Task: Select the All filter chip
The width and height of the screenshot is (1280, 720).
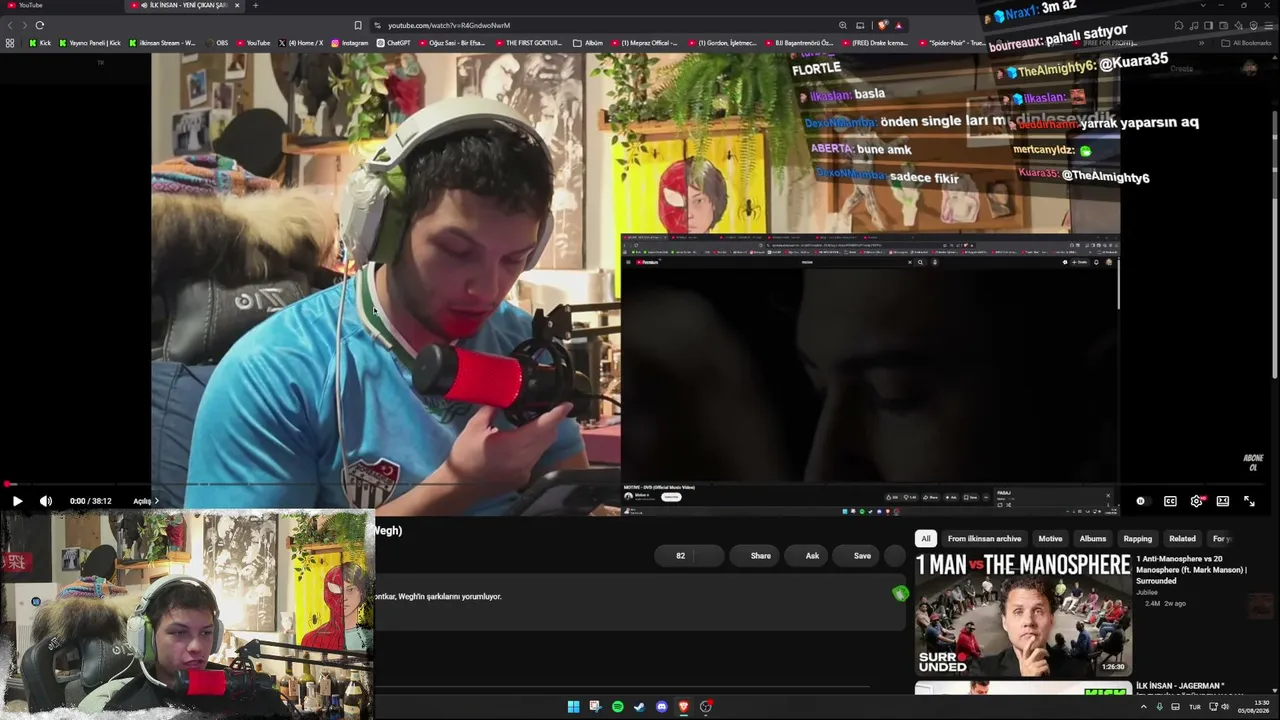Action: (x=926, y=539)
